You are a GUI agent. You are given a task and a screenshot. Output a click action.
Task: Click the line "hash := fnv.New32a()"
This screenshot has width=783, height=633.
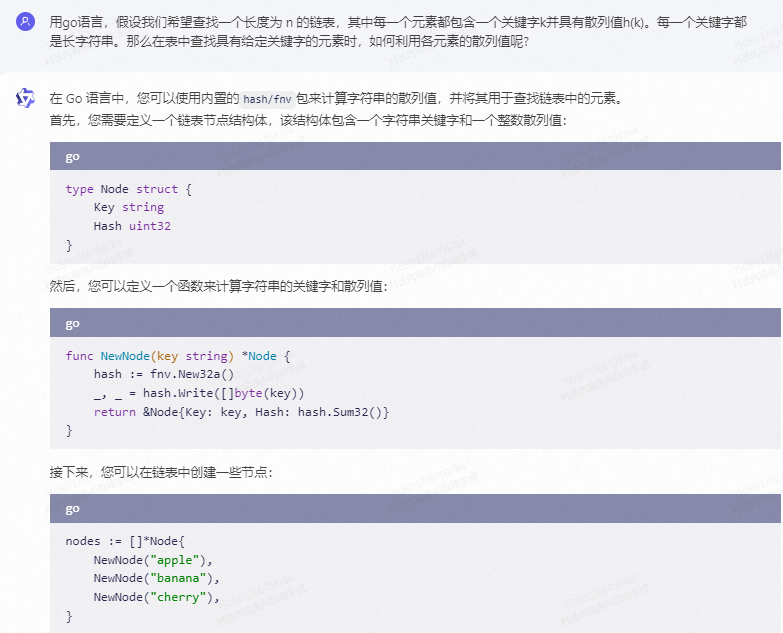tap(164, 374)
